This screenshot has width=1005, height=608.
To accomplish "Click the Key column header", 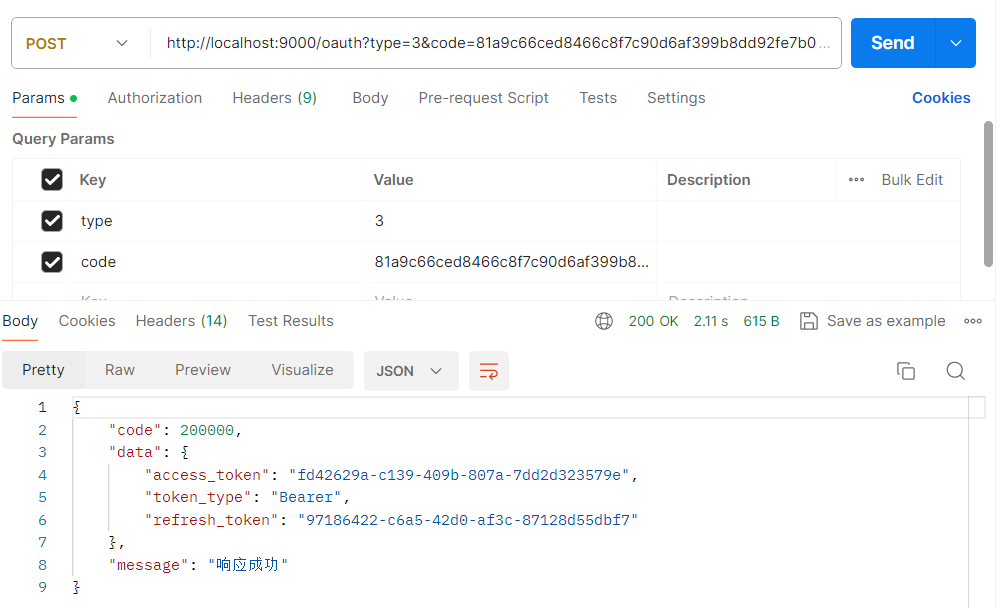I will 92,180.
